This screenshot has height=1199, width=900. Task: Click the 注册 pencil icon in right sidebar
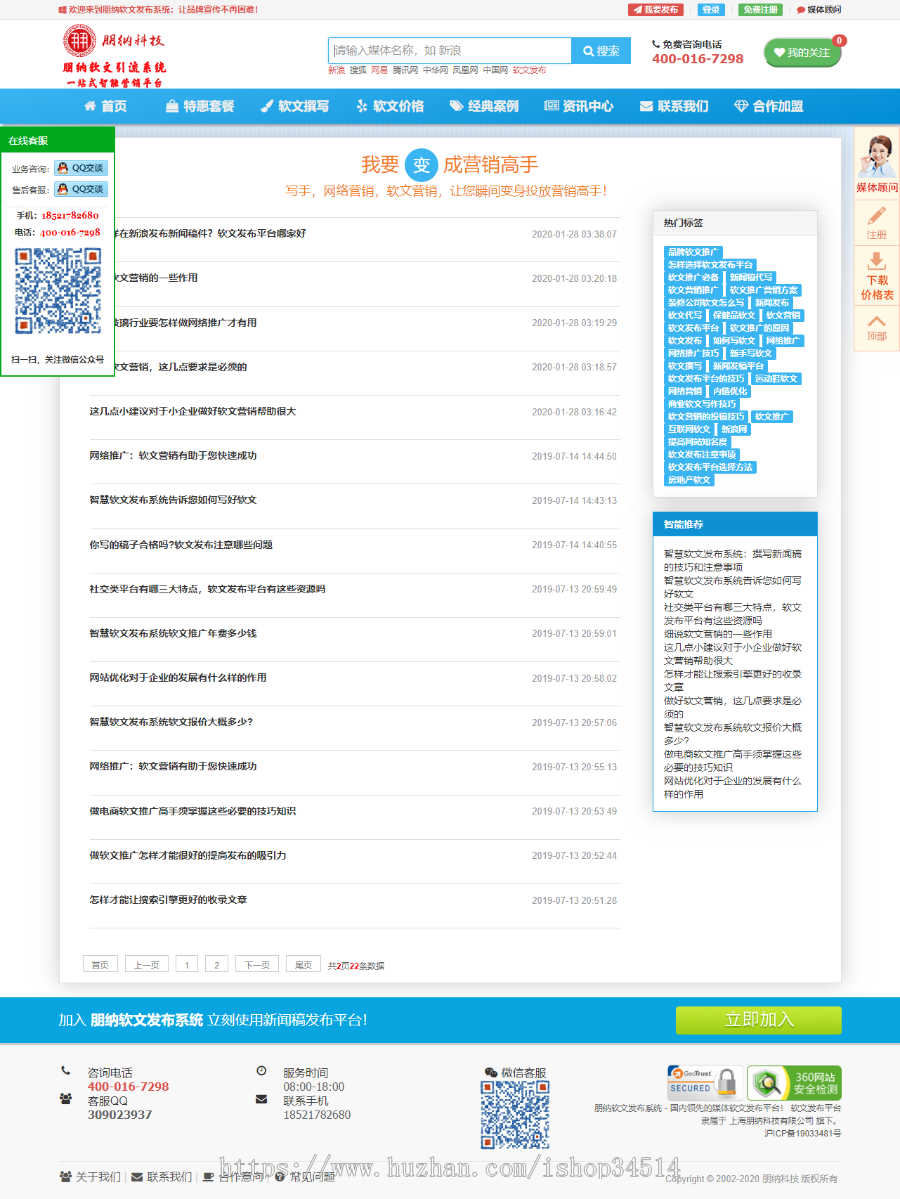coord(875,214)
